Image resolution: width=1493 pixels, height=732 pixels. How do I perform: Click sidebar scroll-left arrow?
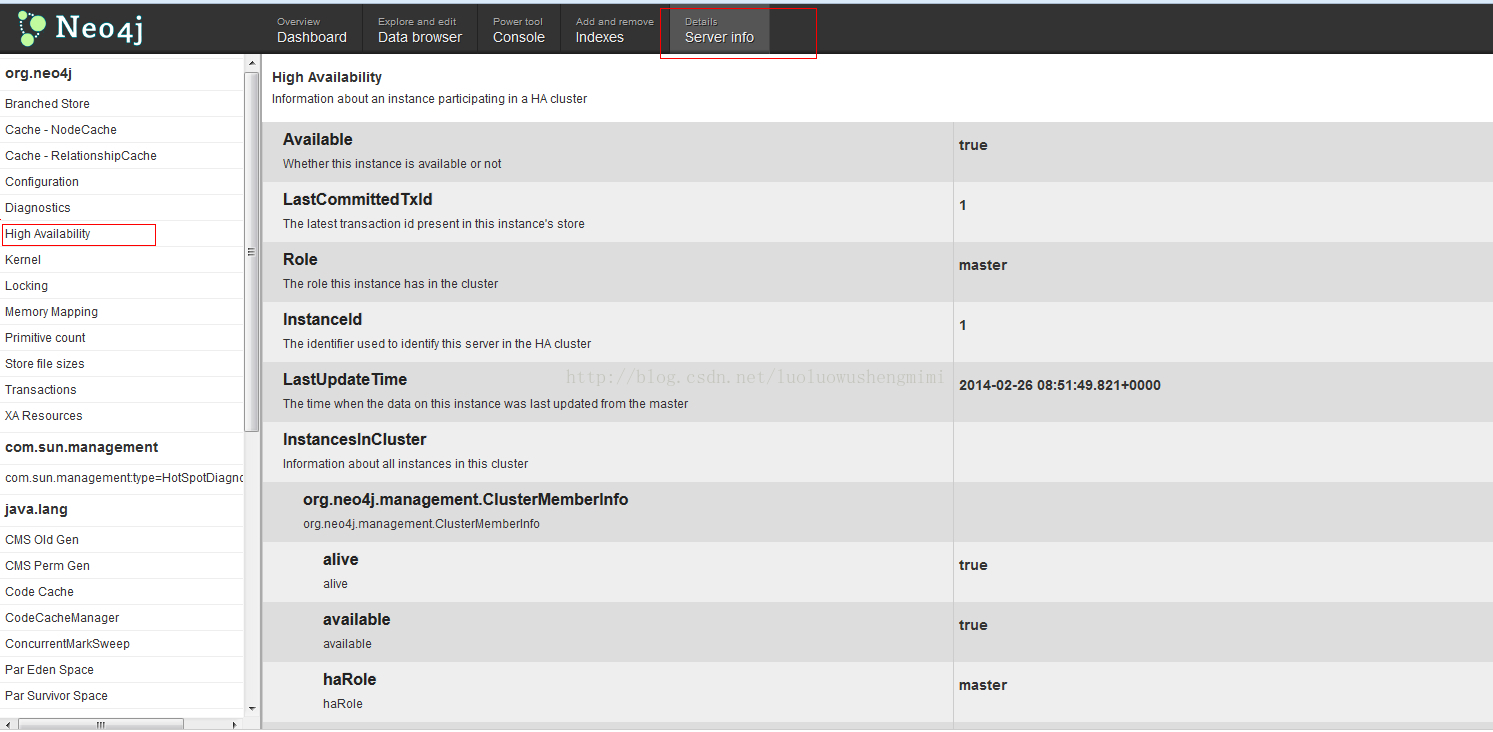pos(9,724)
